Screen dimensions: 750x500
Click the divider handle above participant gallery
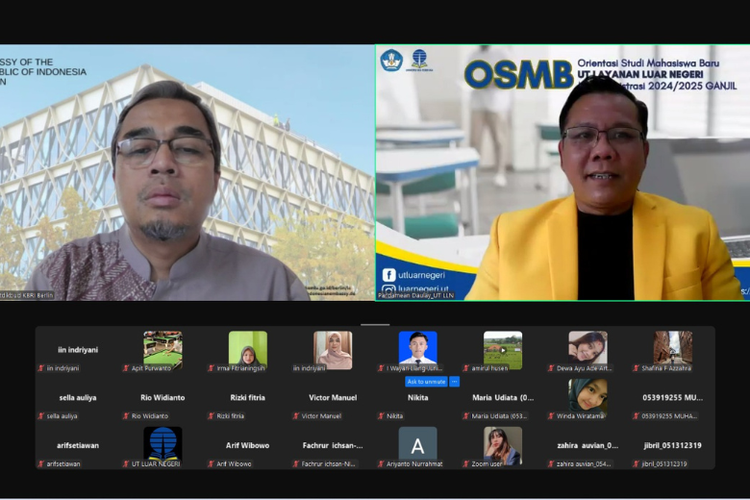(x=375, y=323)
